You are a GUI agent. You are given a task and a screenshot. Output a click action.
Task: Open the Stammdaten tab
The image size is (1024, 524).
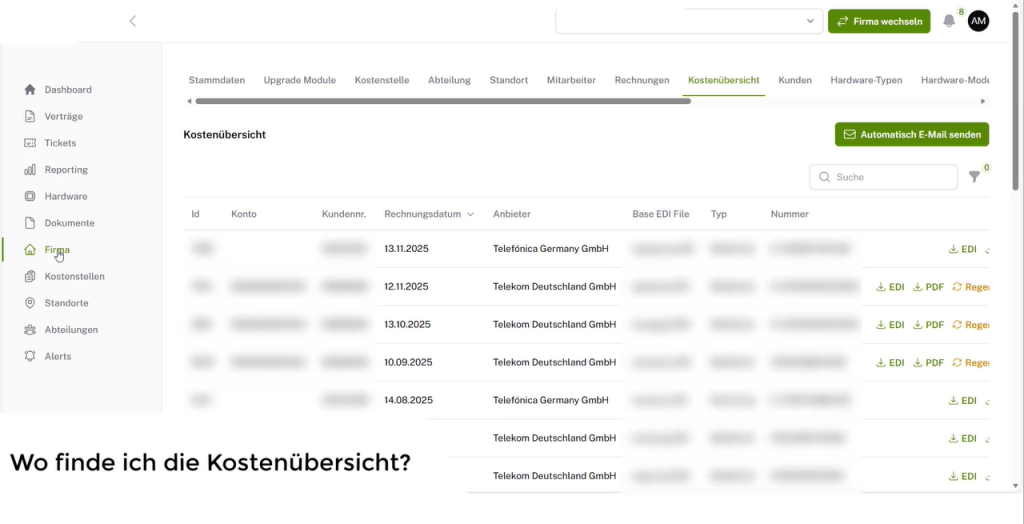pyautogui.click(x=217, y=80)
